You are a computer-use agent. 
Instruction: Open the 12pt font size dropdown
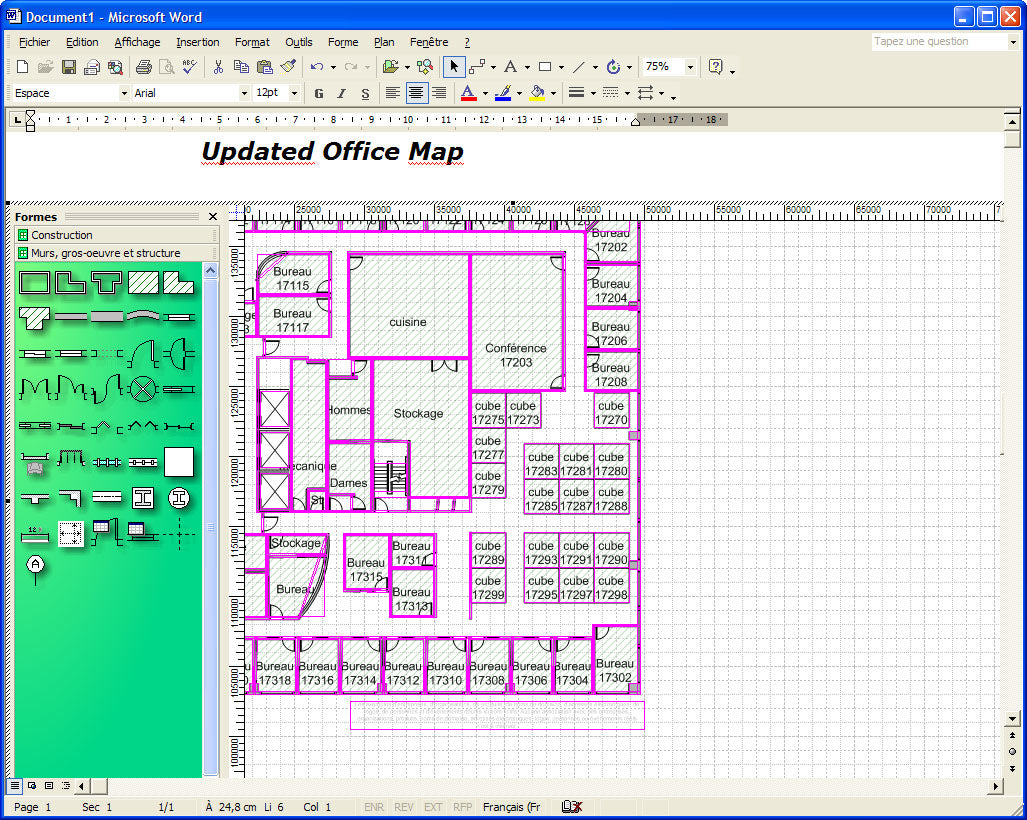coord(294,93)
